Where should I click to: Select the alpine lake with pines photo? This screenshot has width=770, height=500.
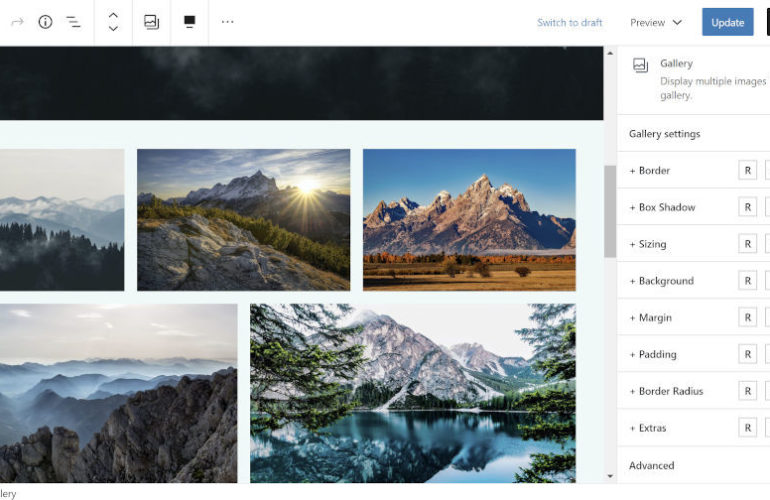[x=412, y=393]
